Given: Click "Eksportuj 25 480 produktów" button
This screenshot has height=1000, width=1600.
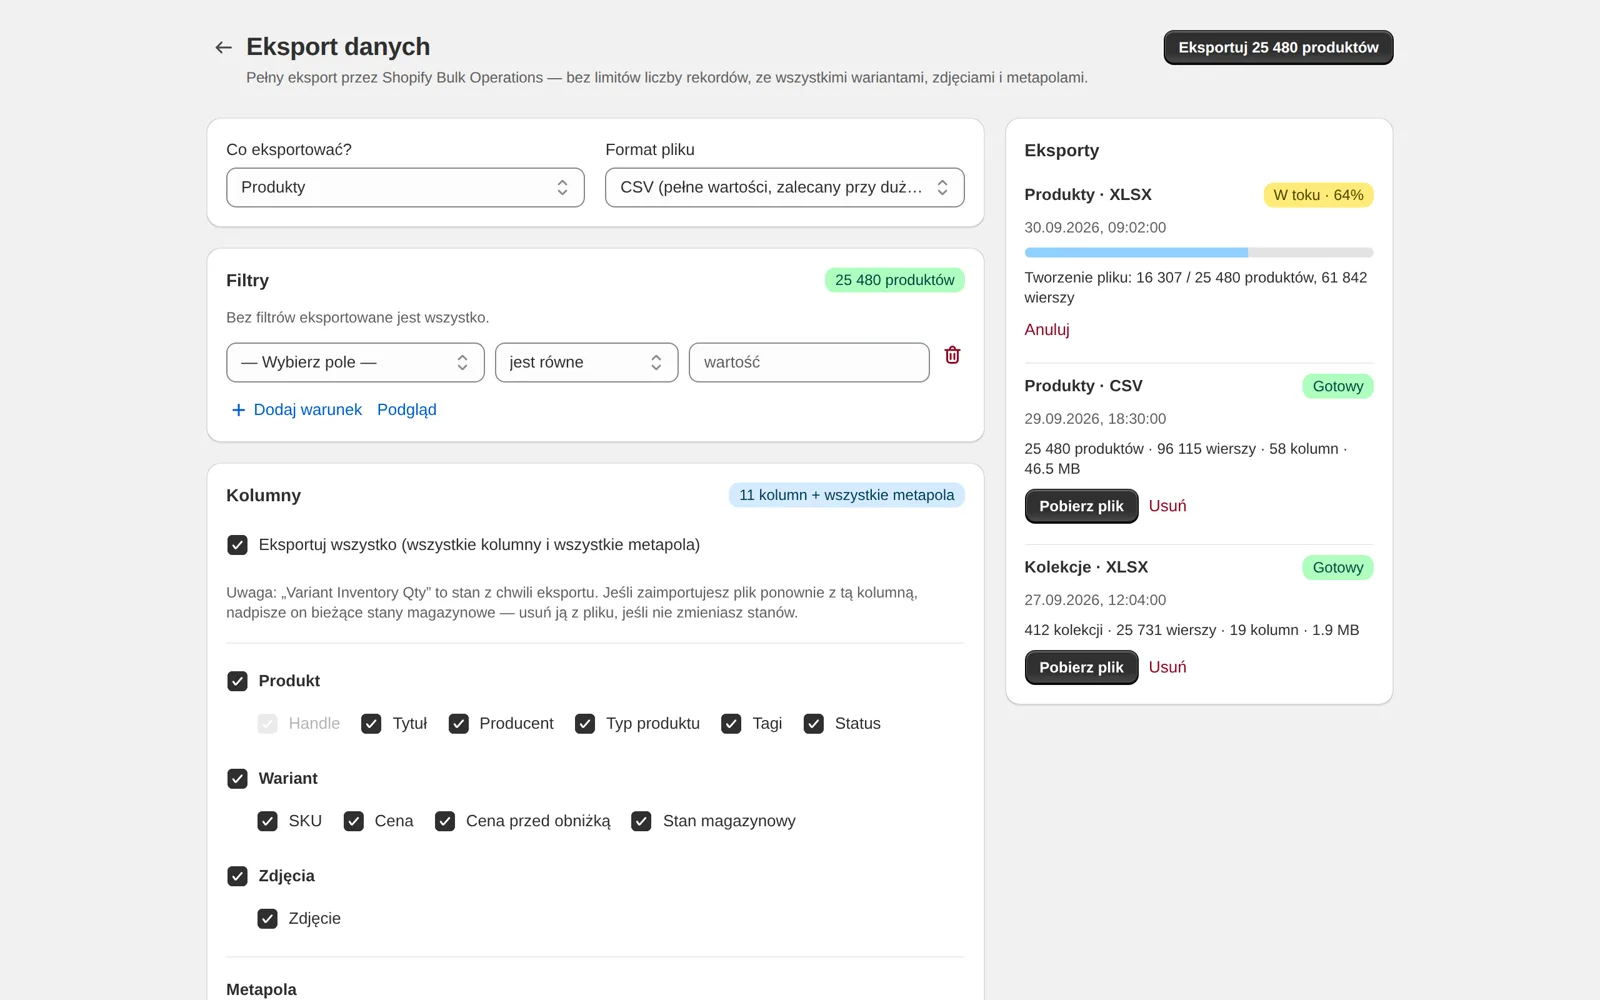Looking at the screenshot, I should (x=1278, y=47).
